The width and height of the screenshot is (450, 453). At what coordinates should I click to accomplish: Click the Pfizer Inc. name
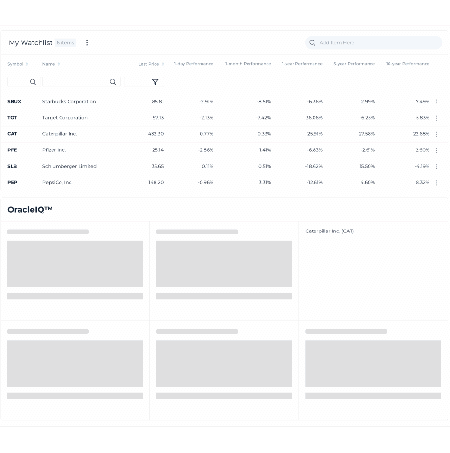coord(54,150)
